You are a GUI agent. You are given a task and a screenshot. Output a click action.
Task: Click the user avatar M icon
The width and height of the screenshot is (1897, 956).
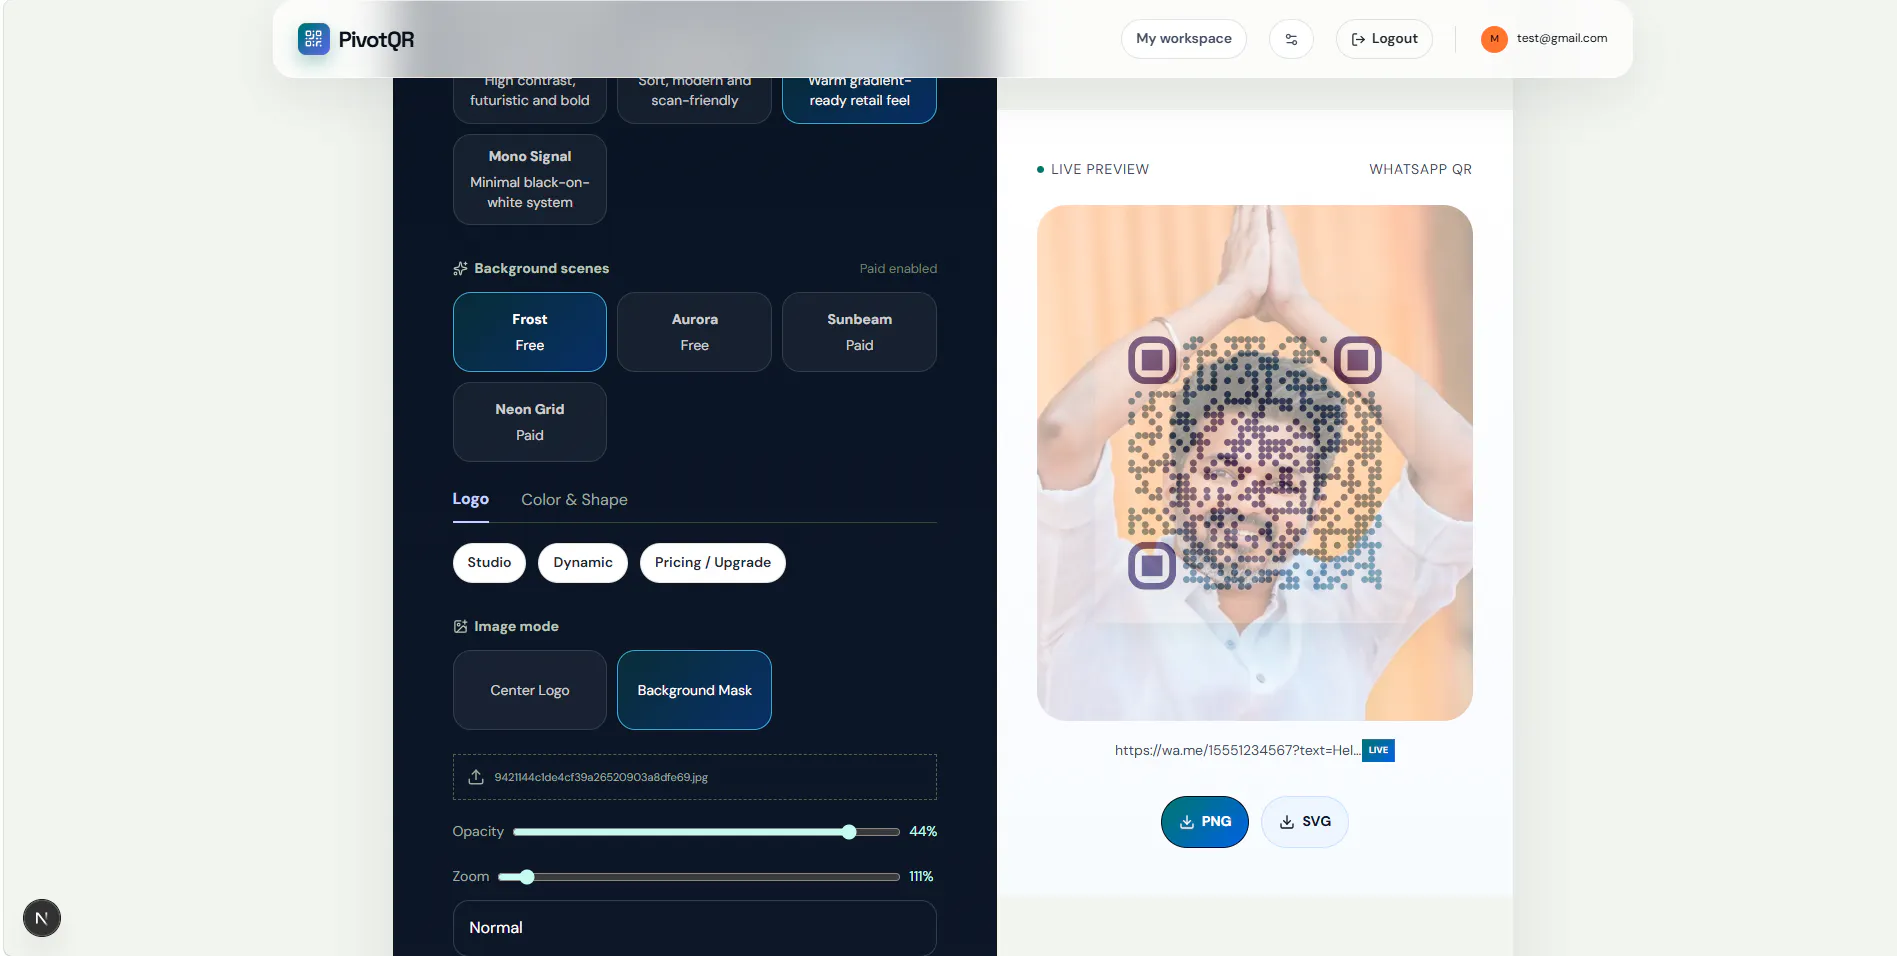click(1494, 39)
